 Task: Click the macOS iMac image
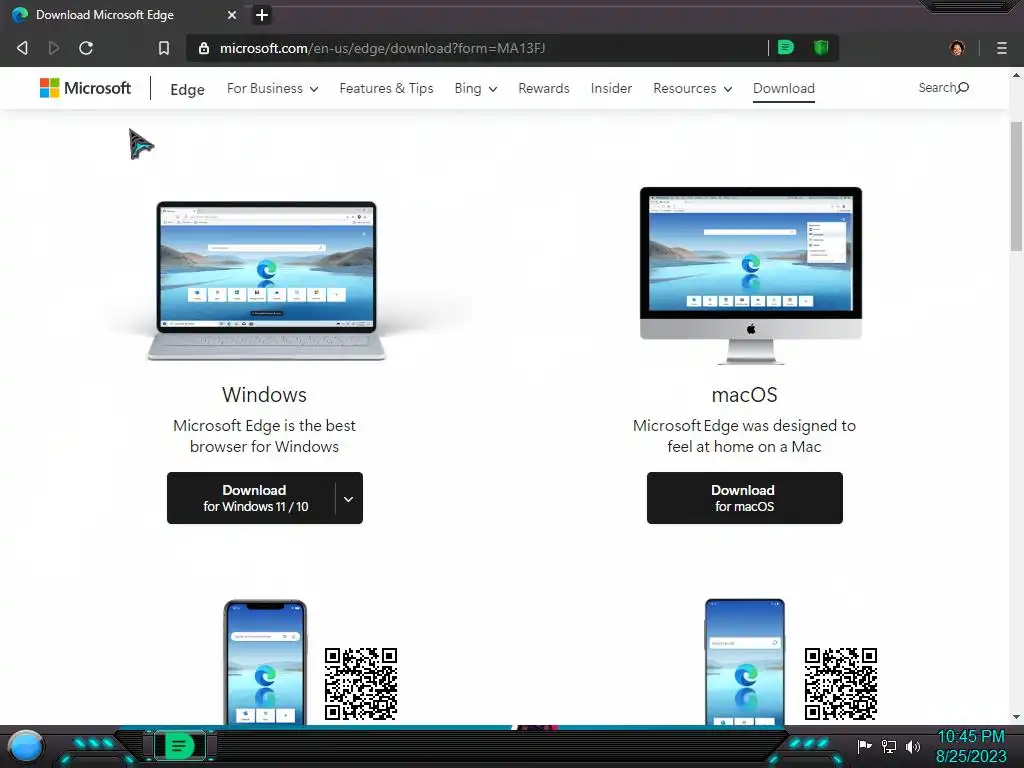tap(751, 275)
